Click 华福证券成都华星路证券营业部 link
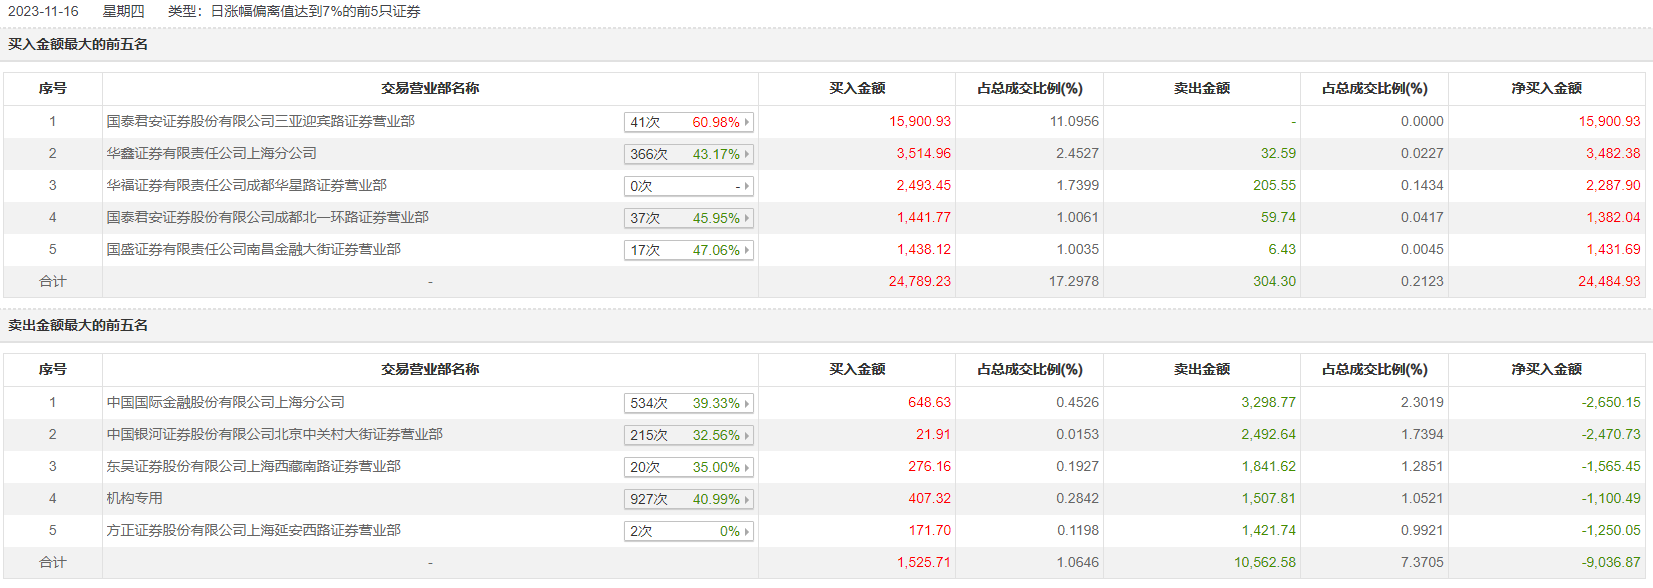 click(x=246, y=185)
